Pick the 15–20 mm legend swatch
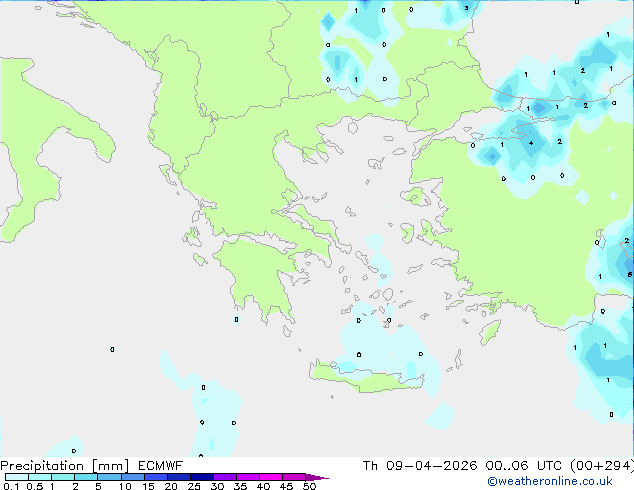 pos(156,477)
